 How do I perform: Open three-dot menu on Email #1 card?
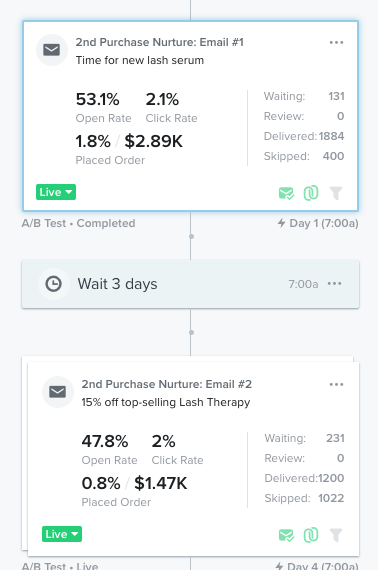(336, 43)
